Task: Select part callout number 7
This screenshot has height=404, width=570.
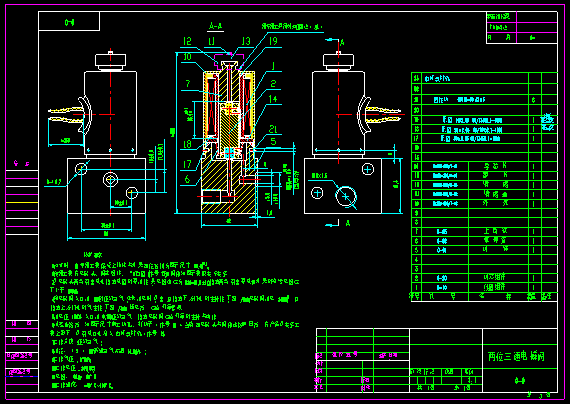Action: click(x=188, y=83)
